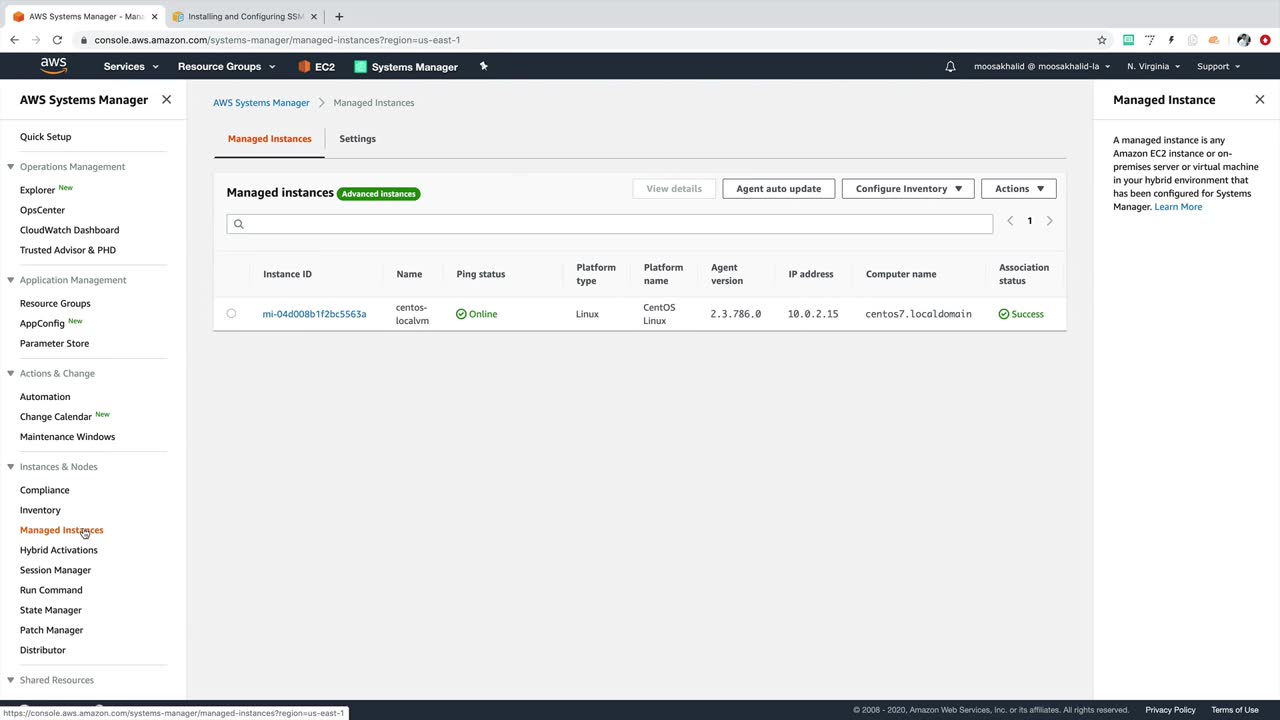Viewport: 1280px width, 720px height.
Task: Select the Managed Instances tab
Action: click(269, 139)
